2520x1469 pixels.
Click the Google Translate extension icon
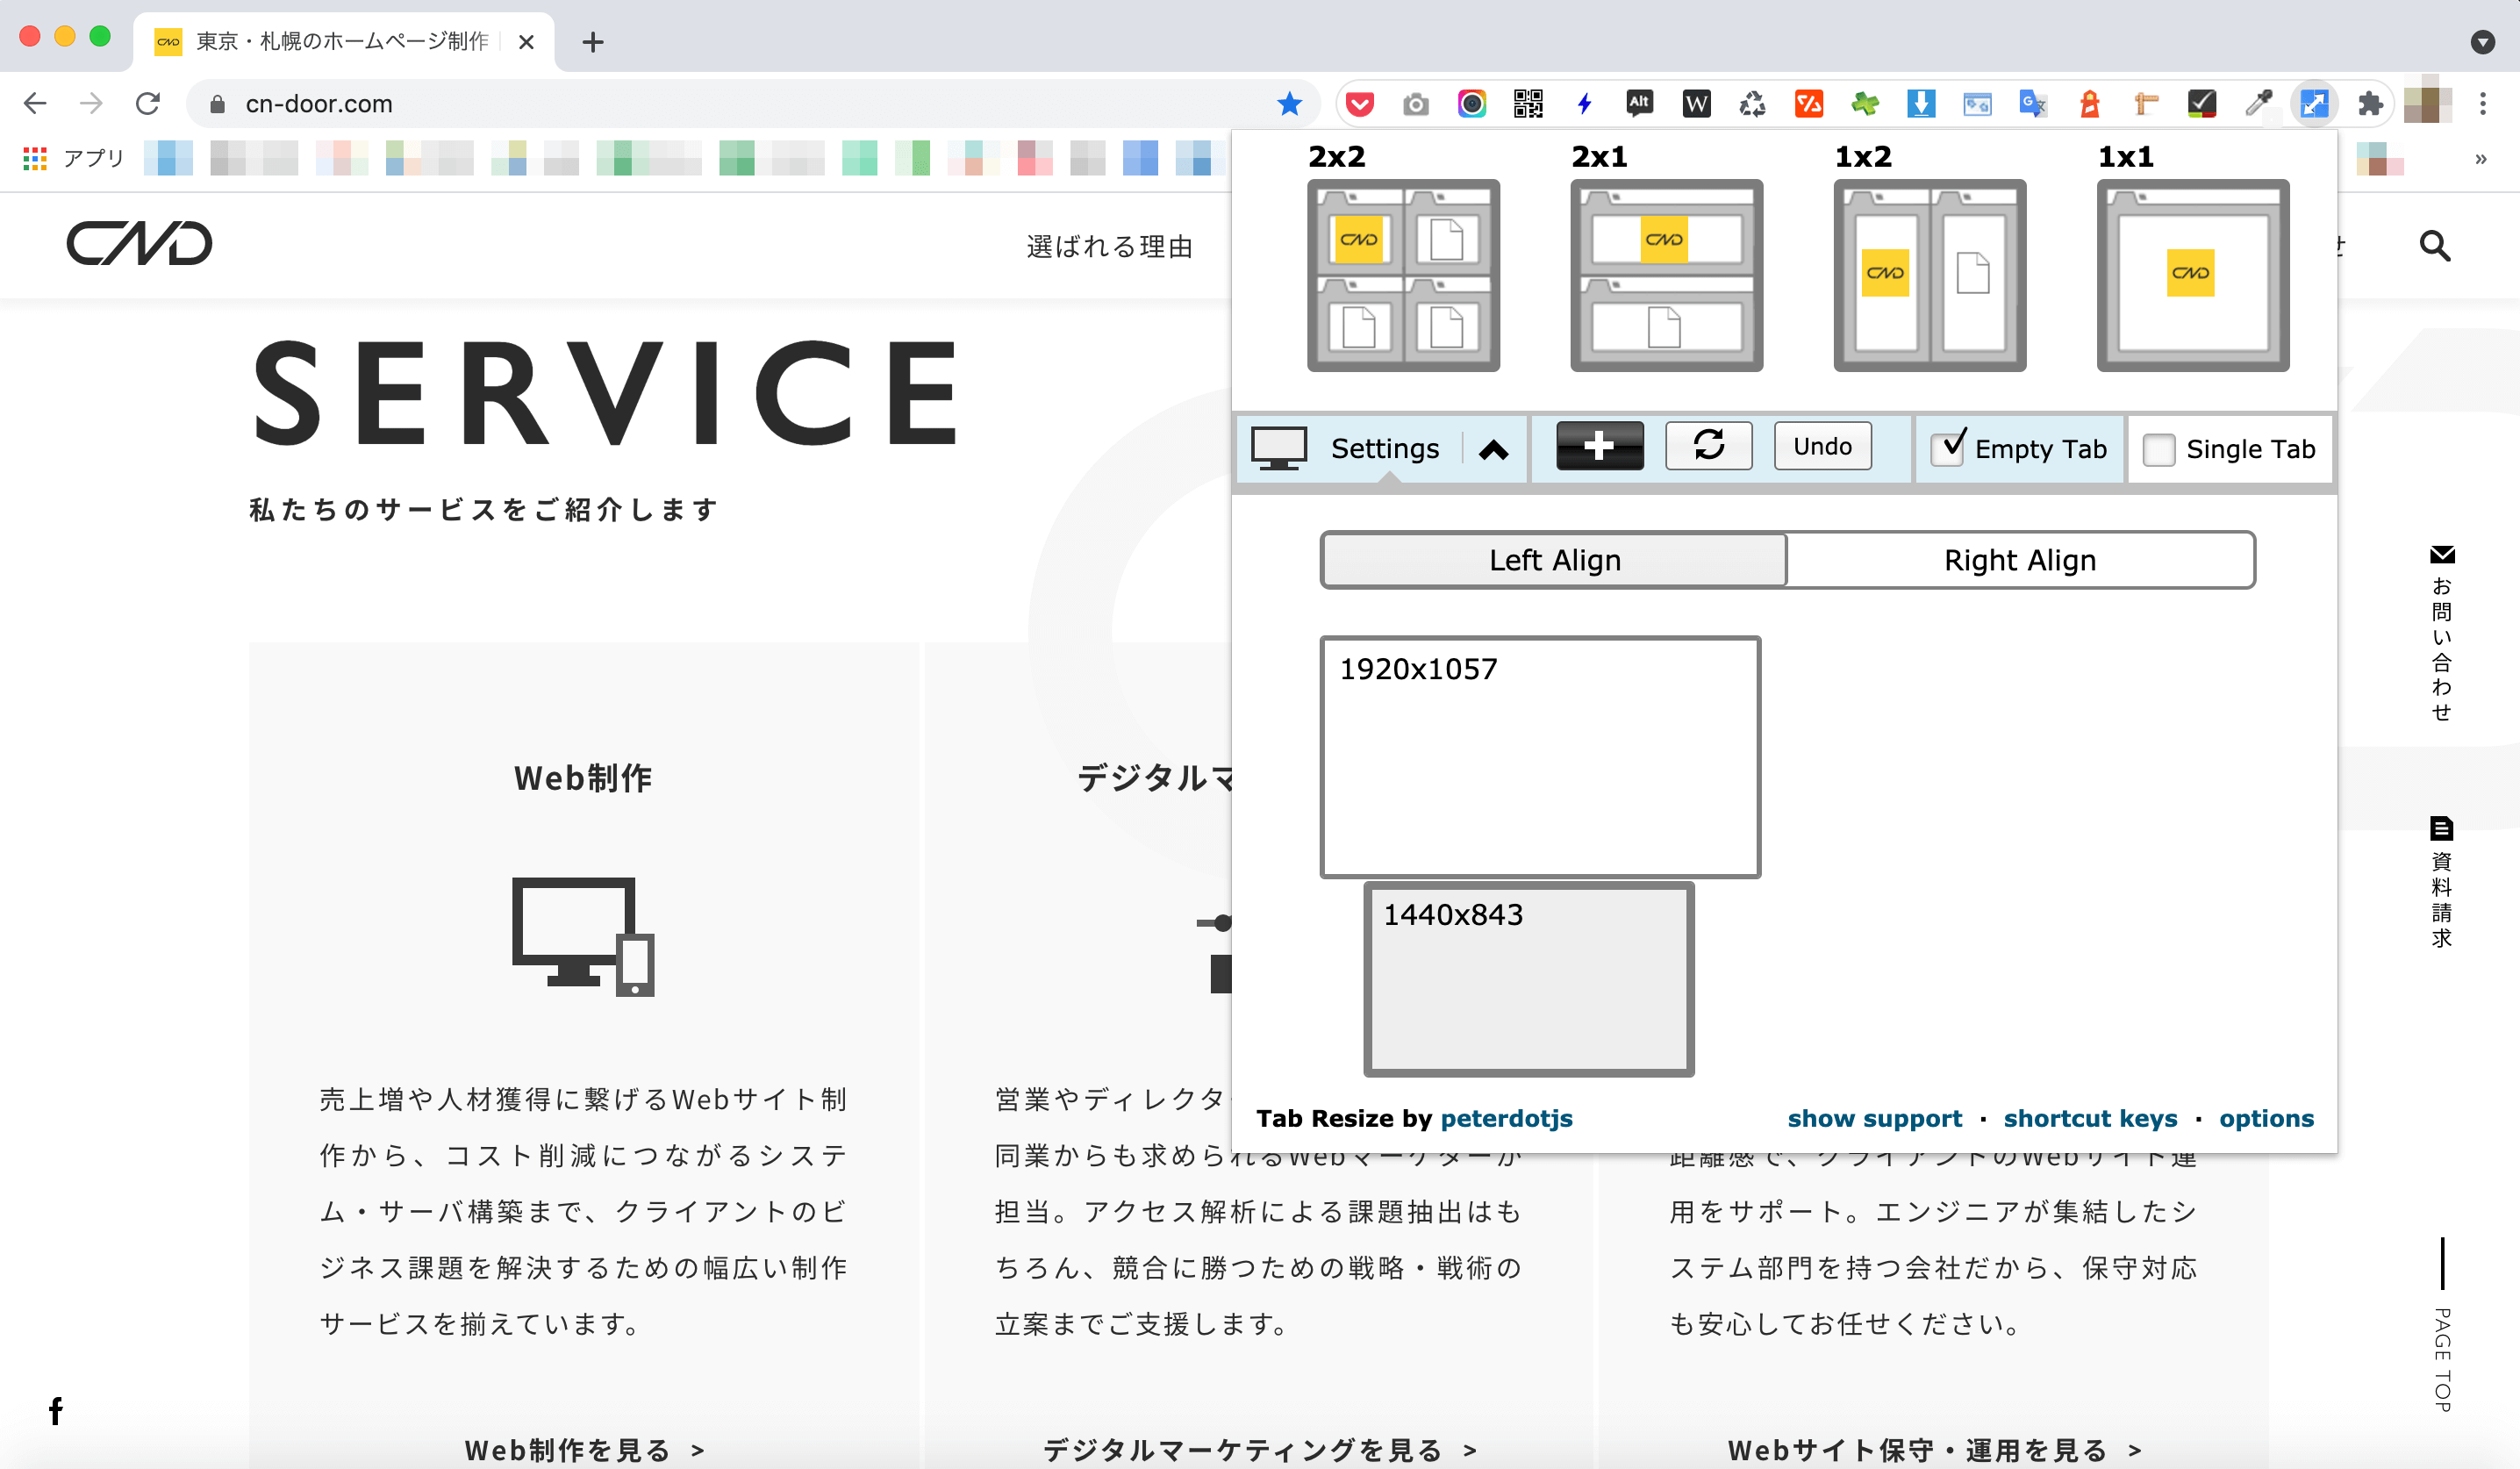pos(2032,104)
